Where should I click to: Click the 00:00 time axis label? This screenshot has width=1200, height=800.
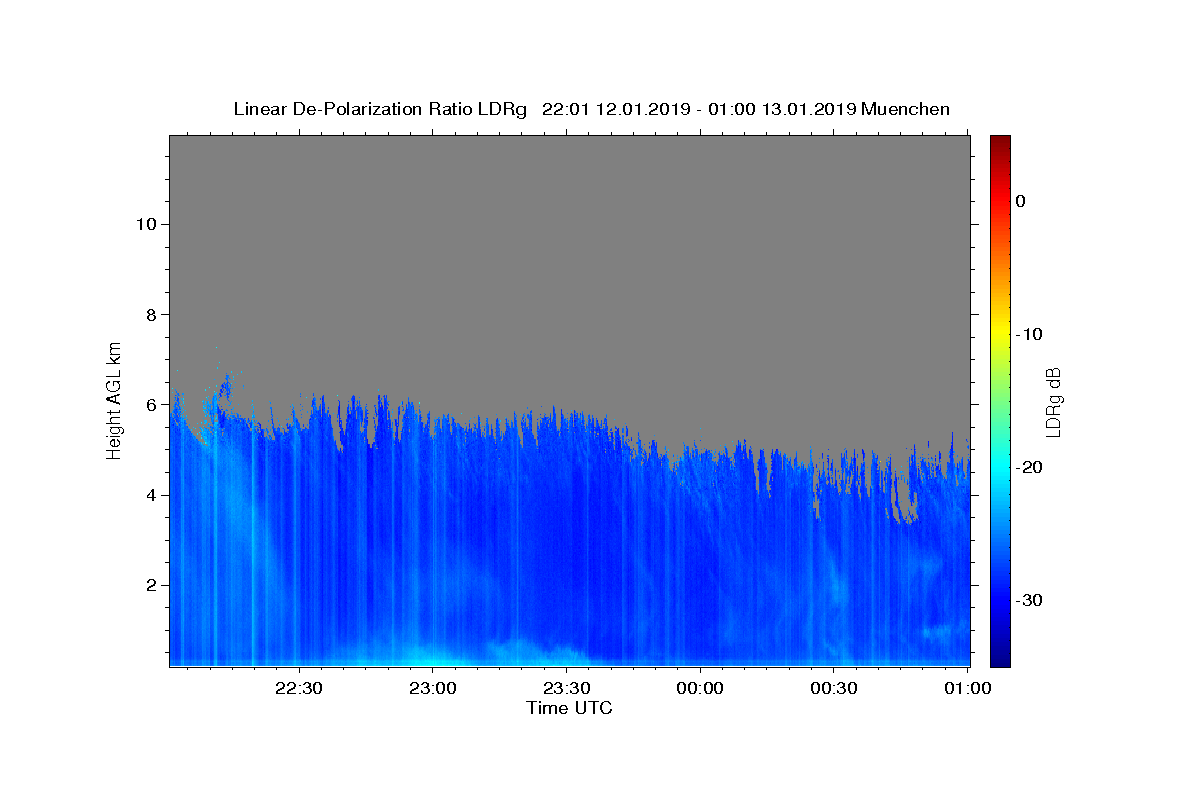click(x=700, y=688)
